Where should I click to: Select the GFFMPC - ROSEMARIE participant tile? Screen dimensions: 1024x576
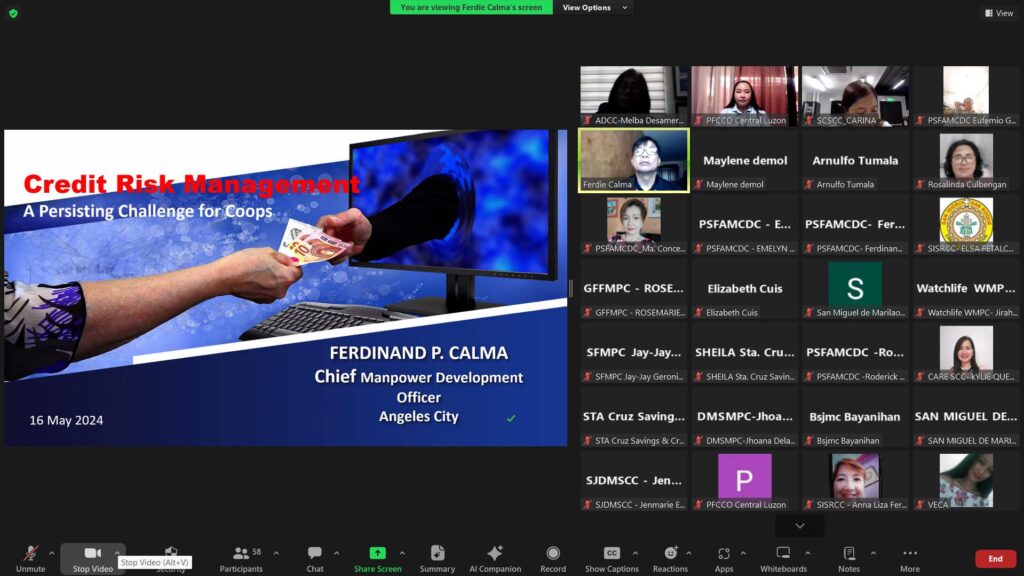point(633,289)
